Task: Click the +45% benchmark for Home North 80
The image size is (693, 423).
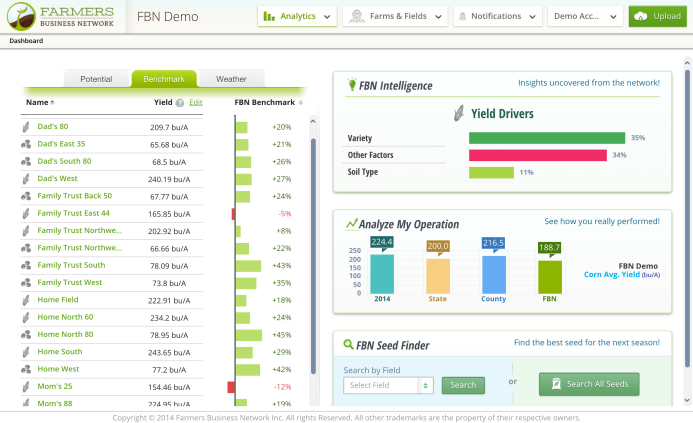Action: [x=282, y=335]
